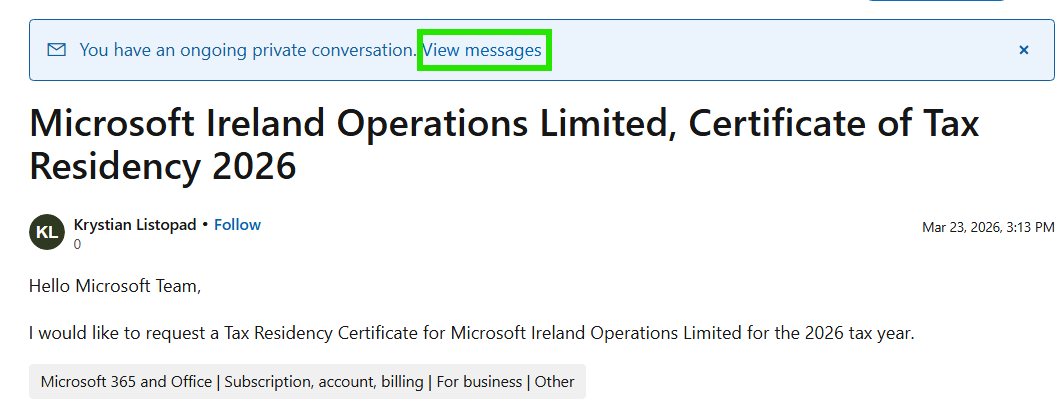Open the KL user avatar
The width and height of the screenshot is (1062, 412).
point(47,232)
